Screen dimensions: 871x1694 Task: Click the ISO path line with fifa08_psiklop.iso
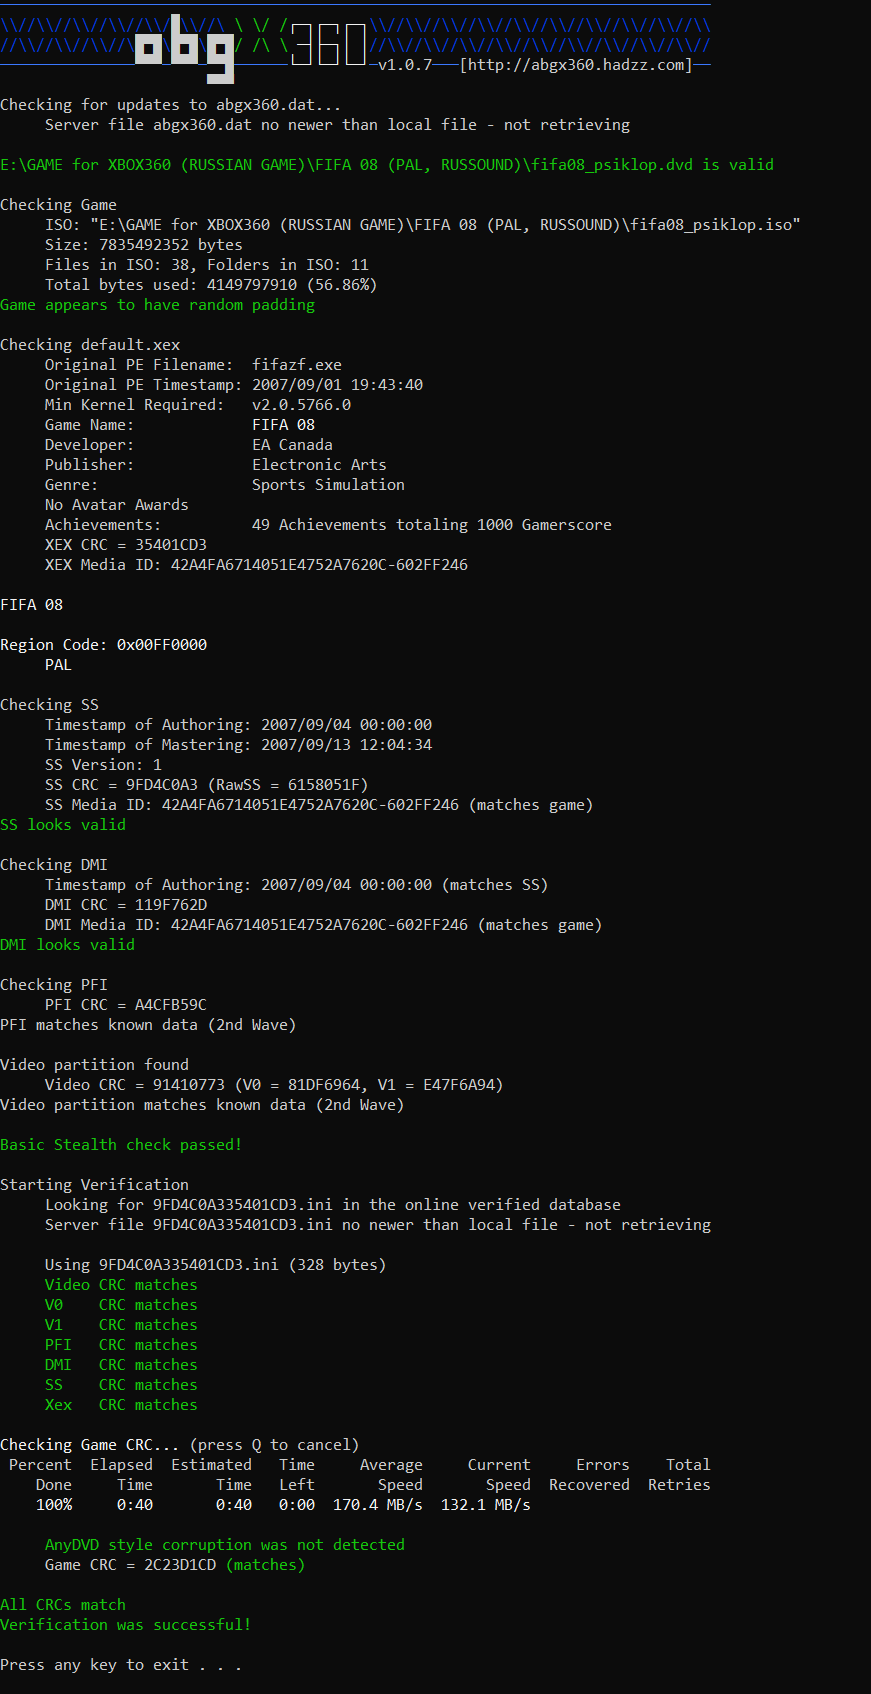coord(423,225)
